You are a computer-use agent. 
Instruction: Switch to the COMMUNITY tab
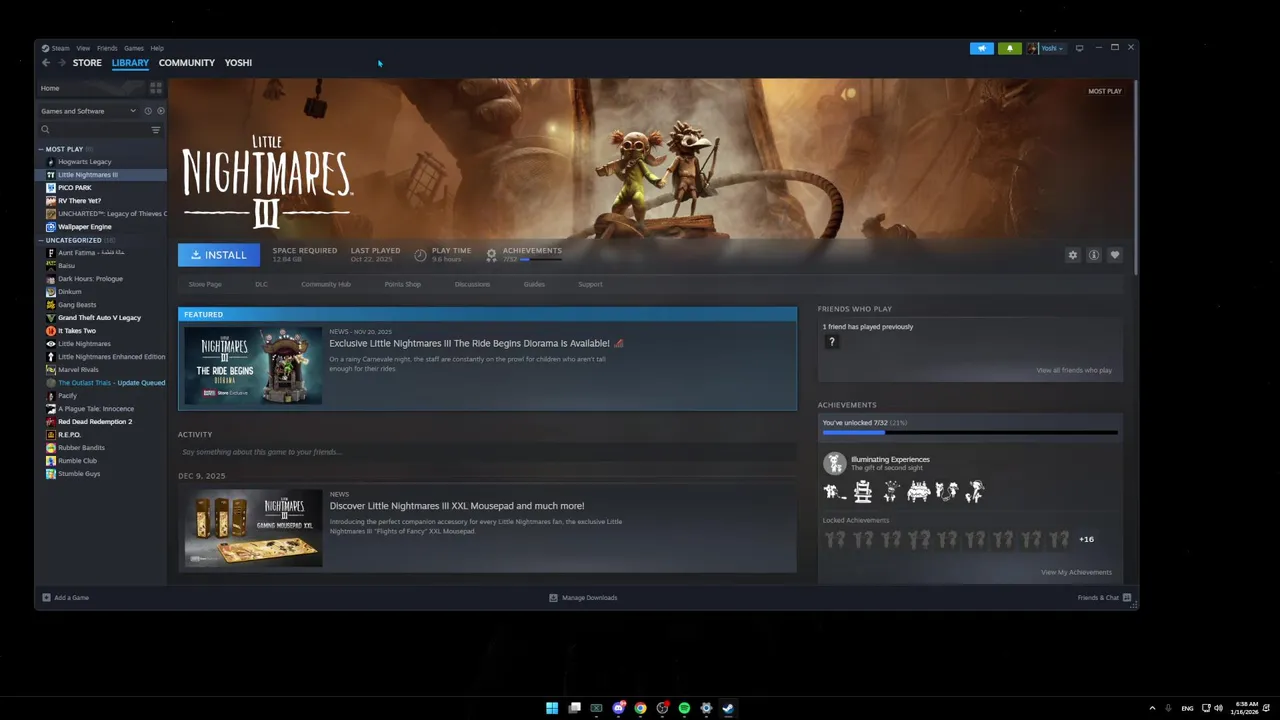pos(187,63)
